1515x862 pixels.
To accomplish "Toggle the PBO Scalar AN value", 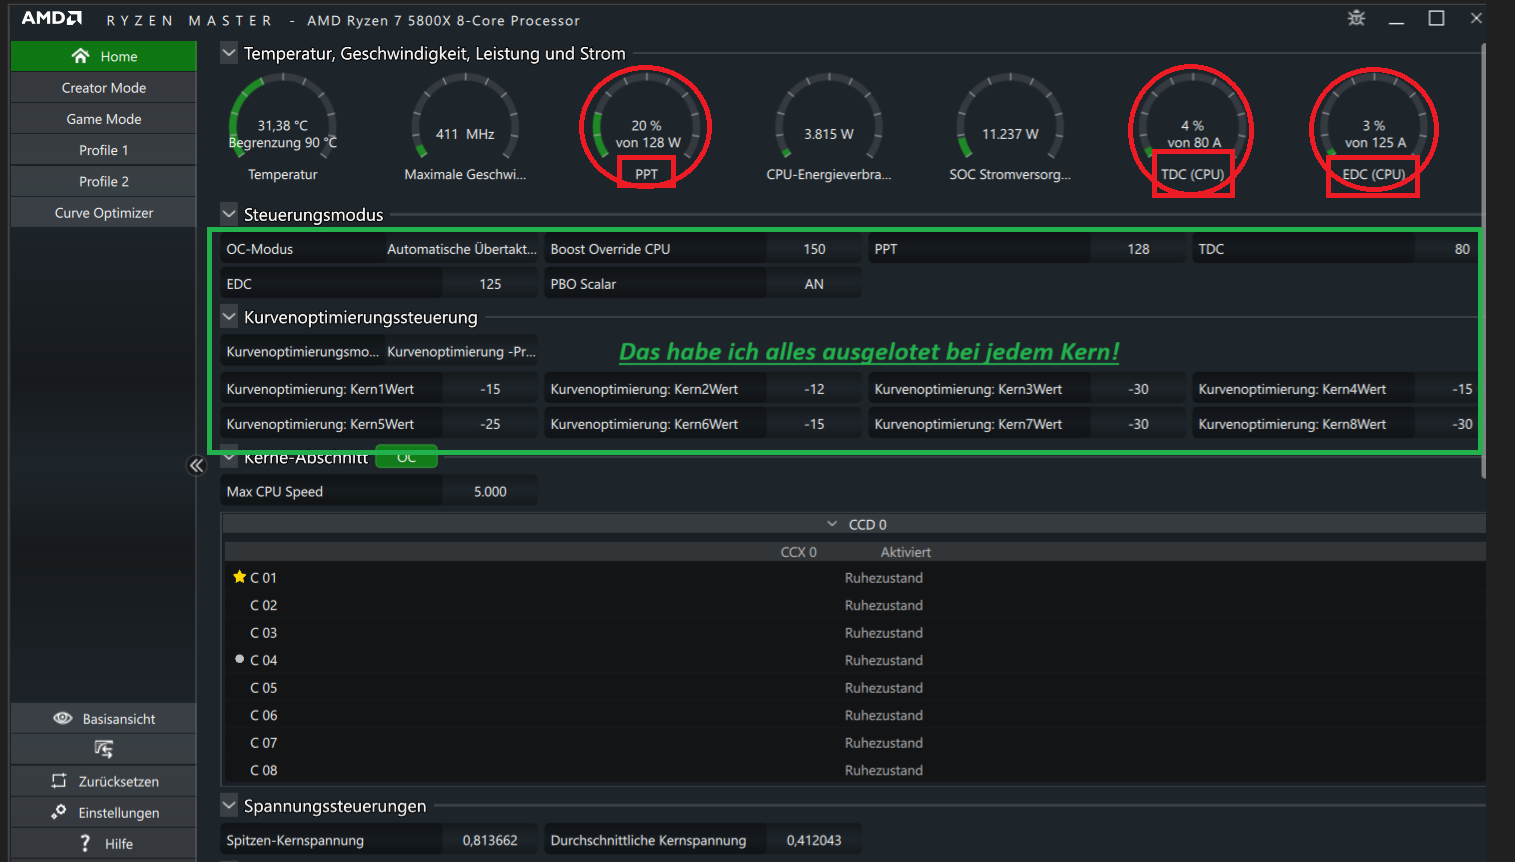I will coord(814,284).
